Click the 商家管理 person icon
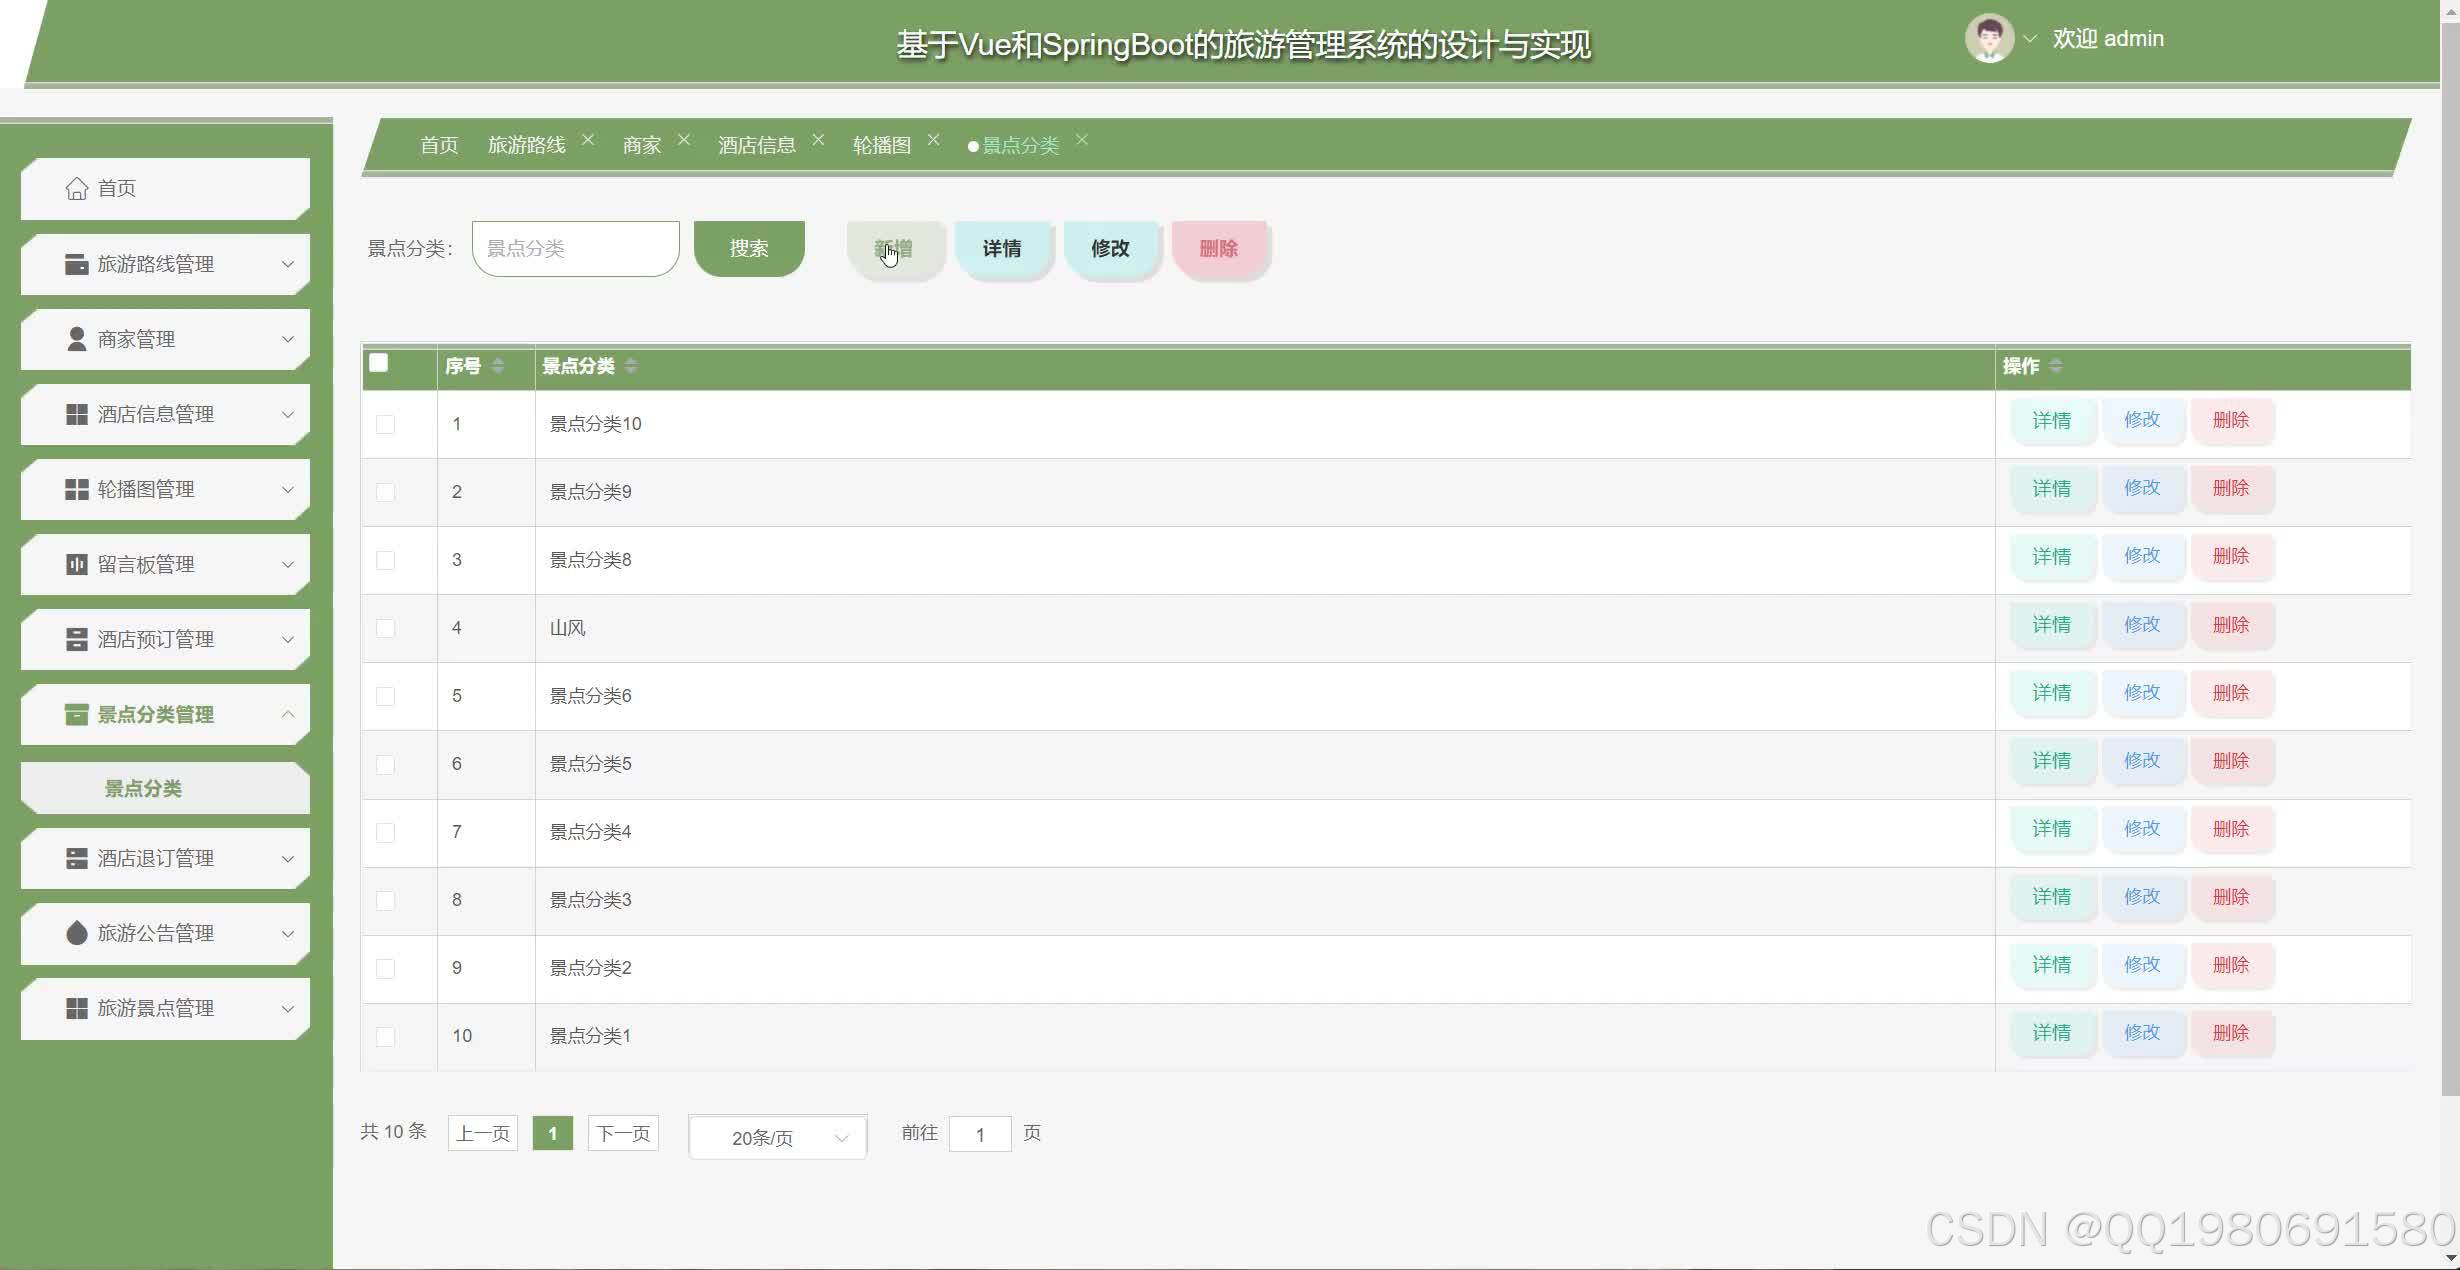Viewport: 2460px width, 1270px height. pyautogui.click(x=76, y=339)
